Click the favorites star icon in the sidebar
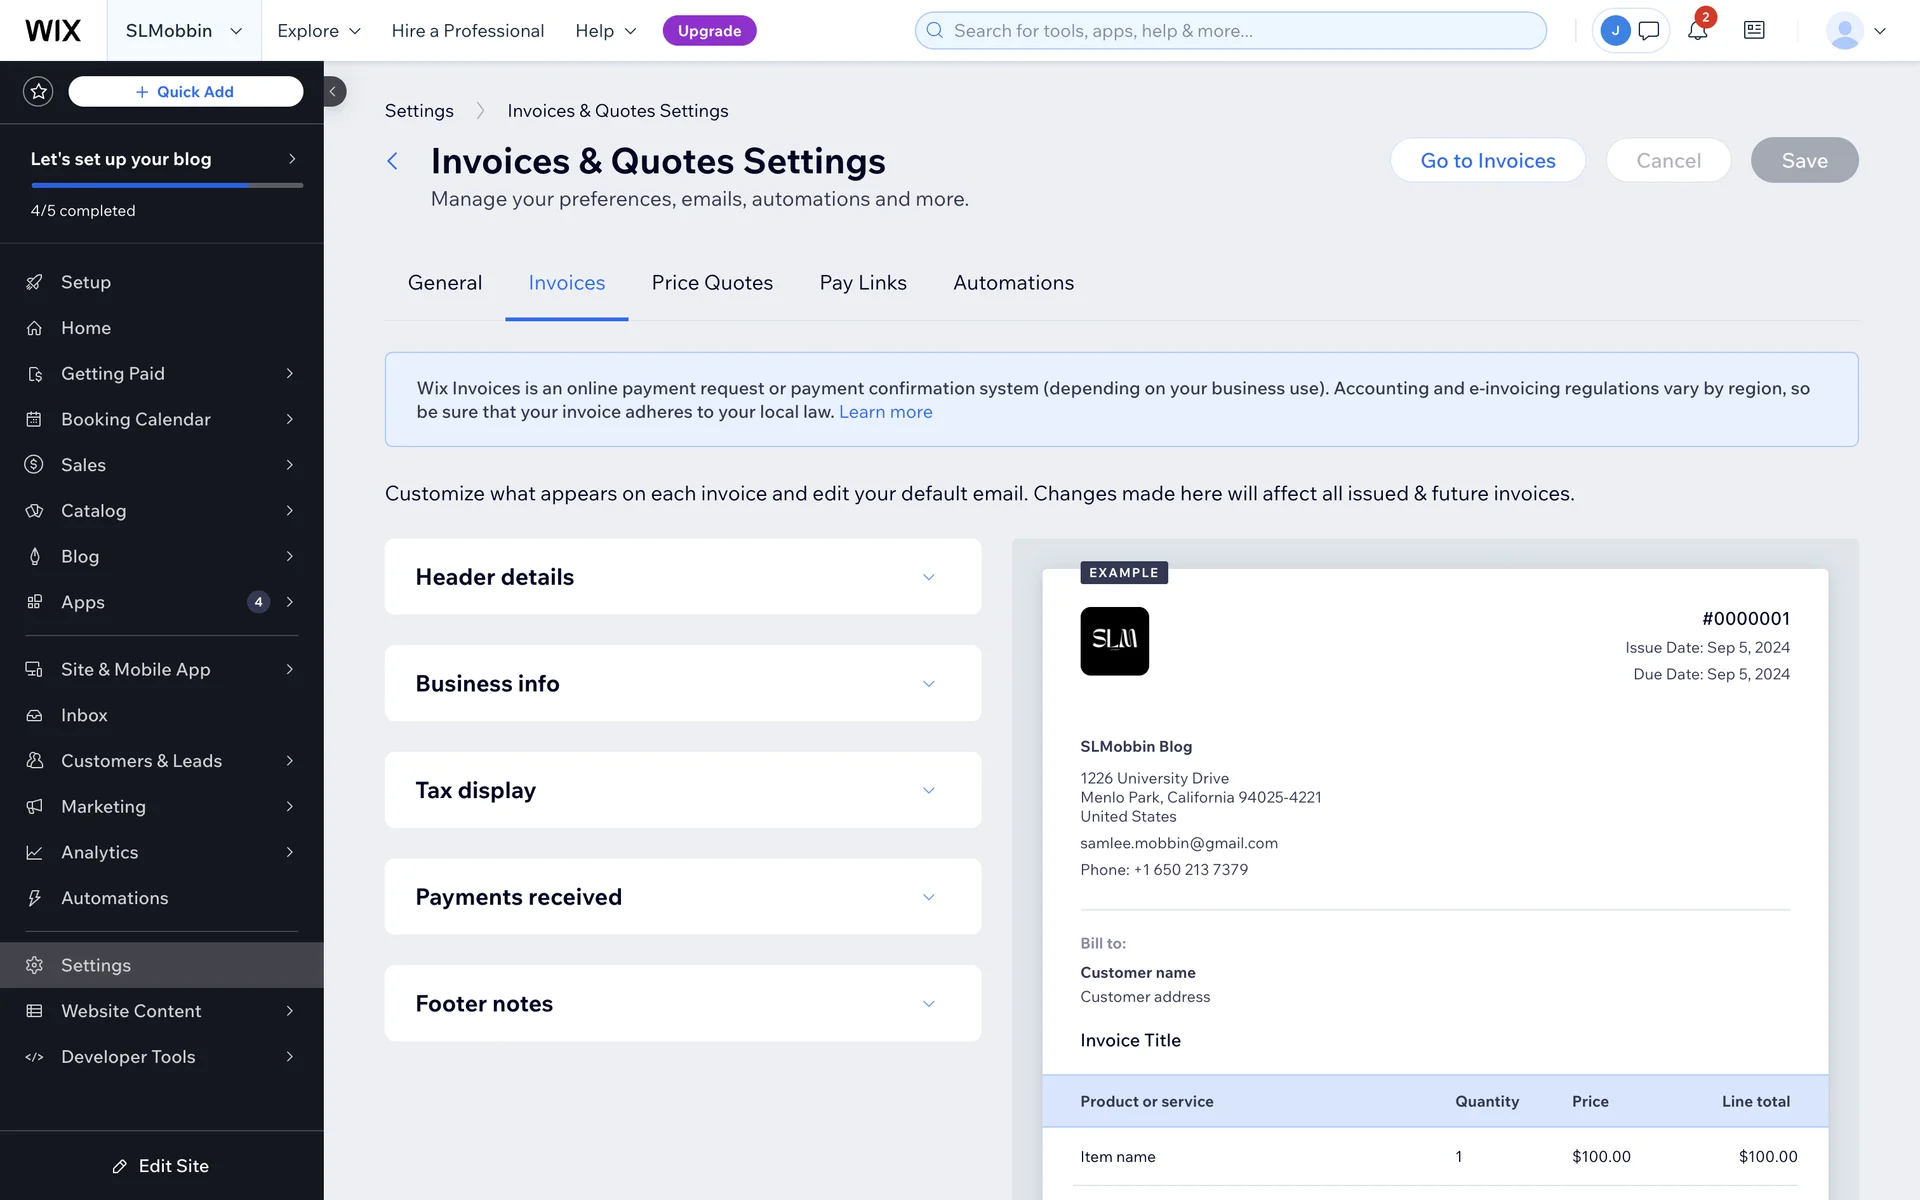 38,92
